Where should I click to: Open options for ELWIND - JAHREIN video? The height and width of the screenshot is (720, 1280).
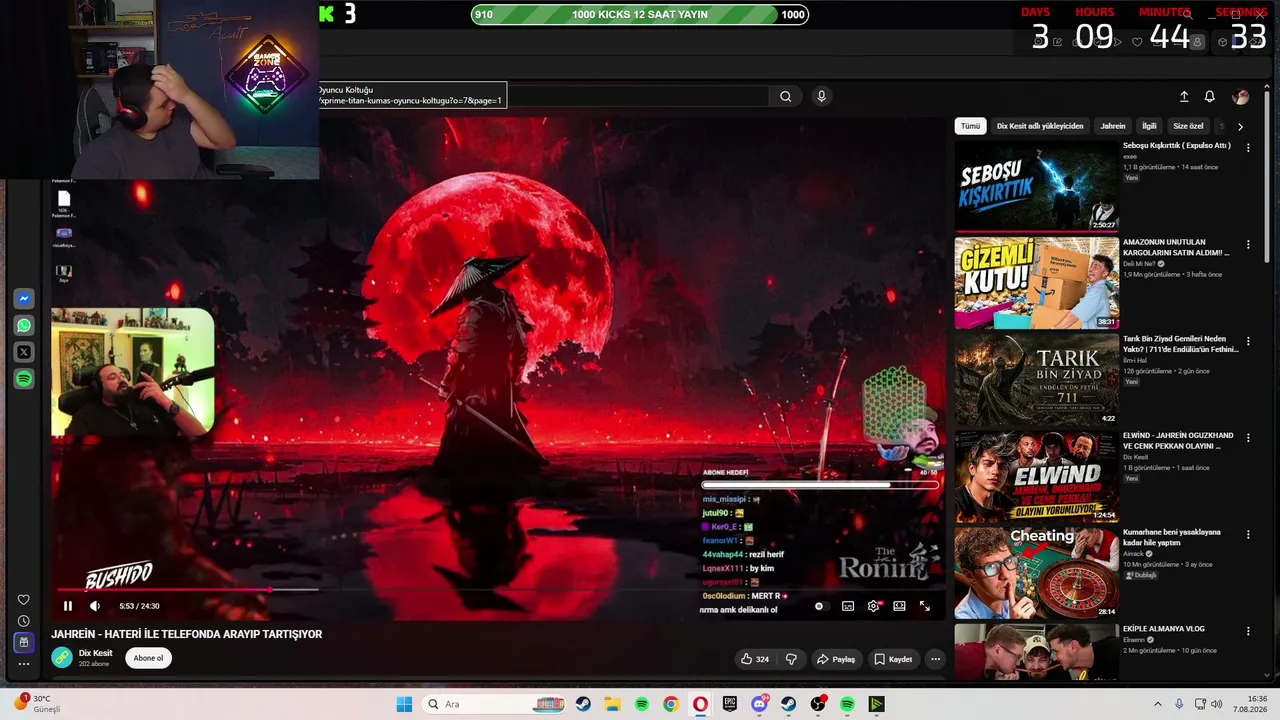(x=1248, y=437)
